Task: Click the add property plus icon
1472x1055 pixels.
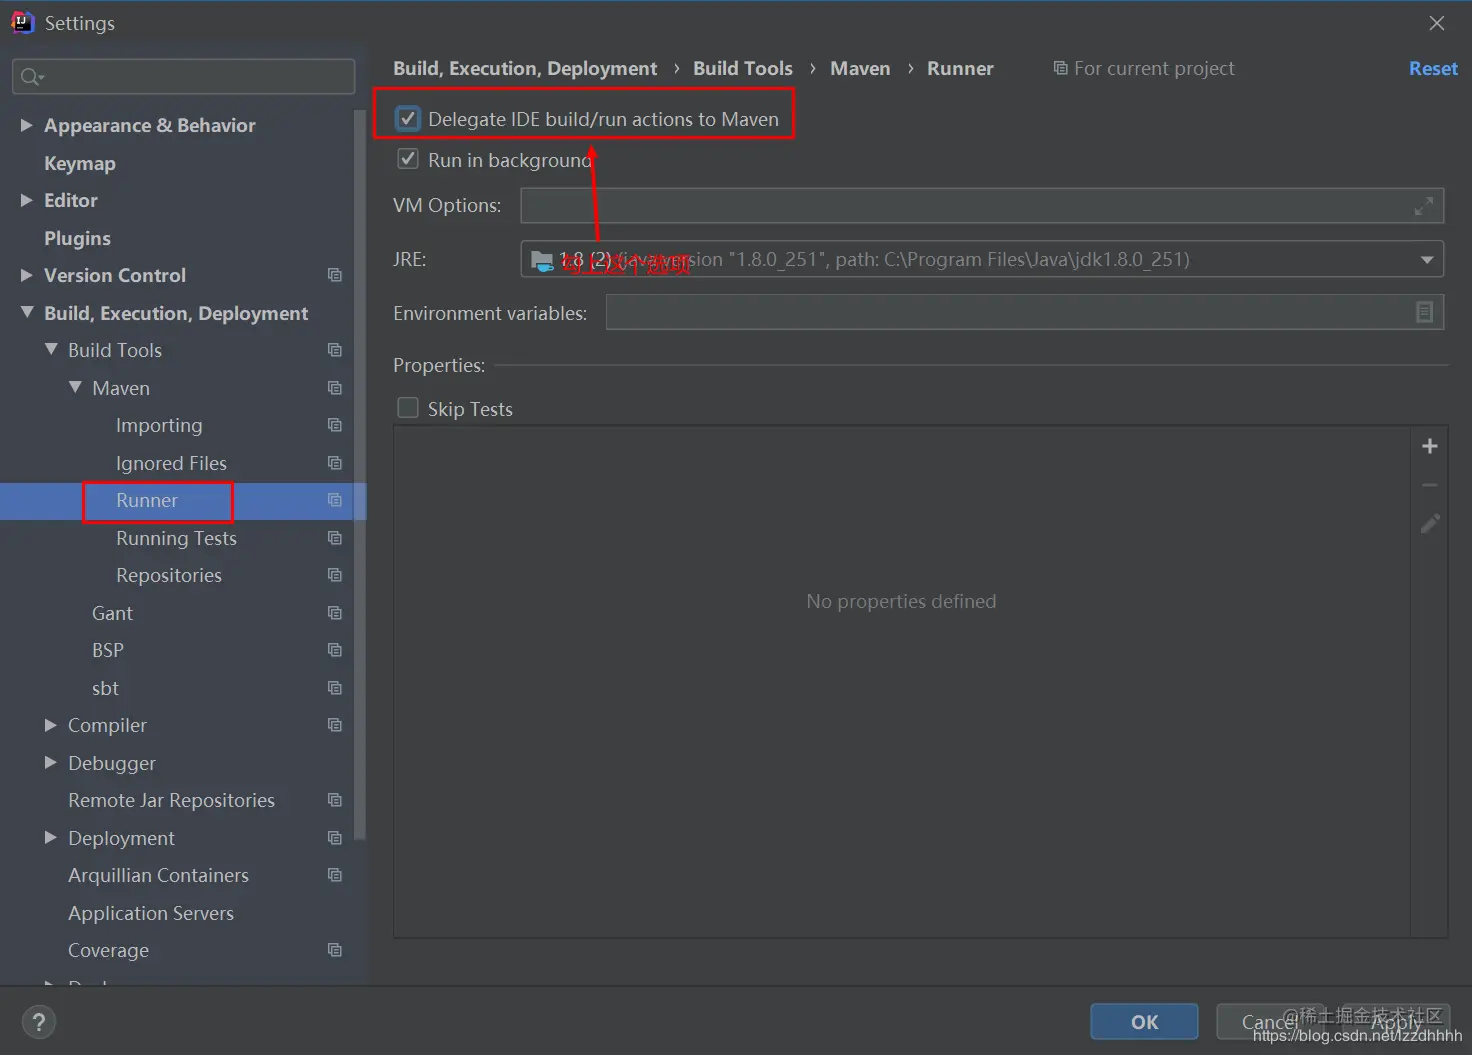Action: pyautogui.click(x=1430, y=446)
